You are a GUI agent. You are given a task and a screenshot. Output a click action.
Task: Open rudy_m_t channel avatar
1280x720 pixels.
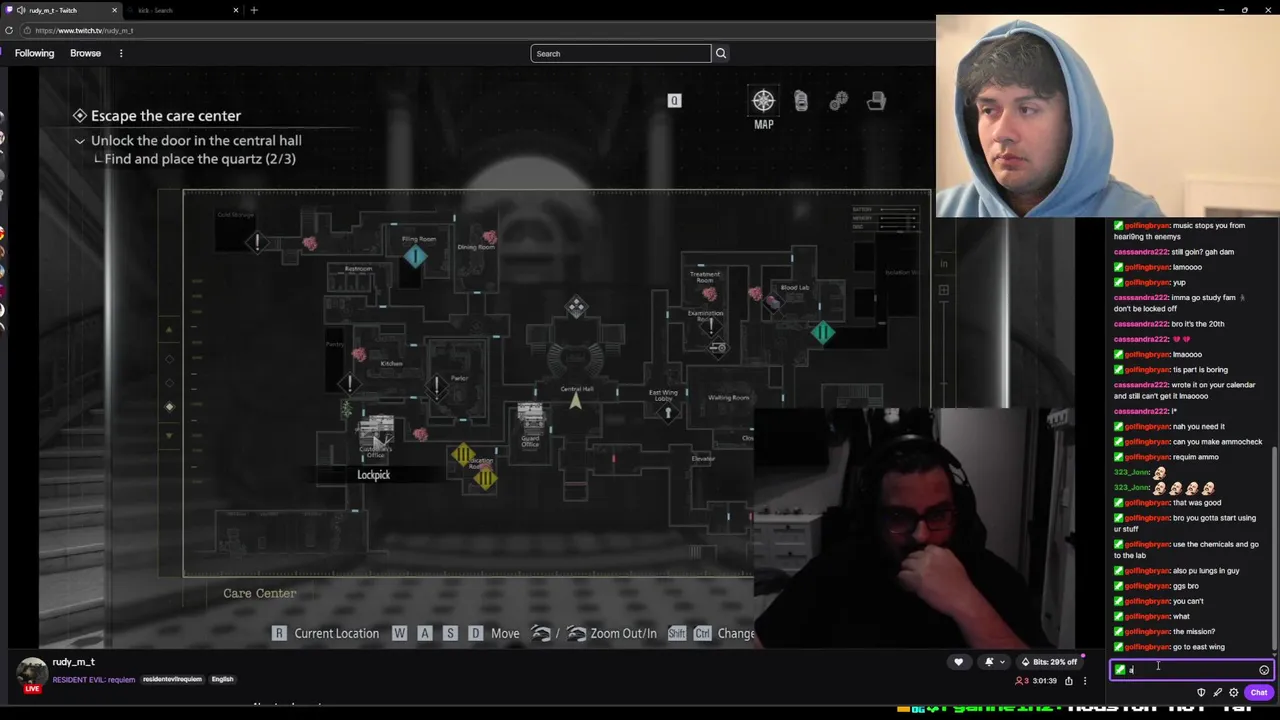point(32,672)
